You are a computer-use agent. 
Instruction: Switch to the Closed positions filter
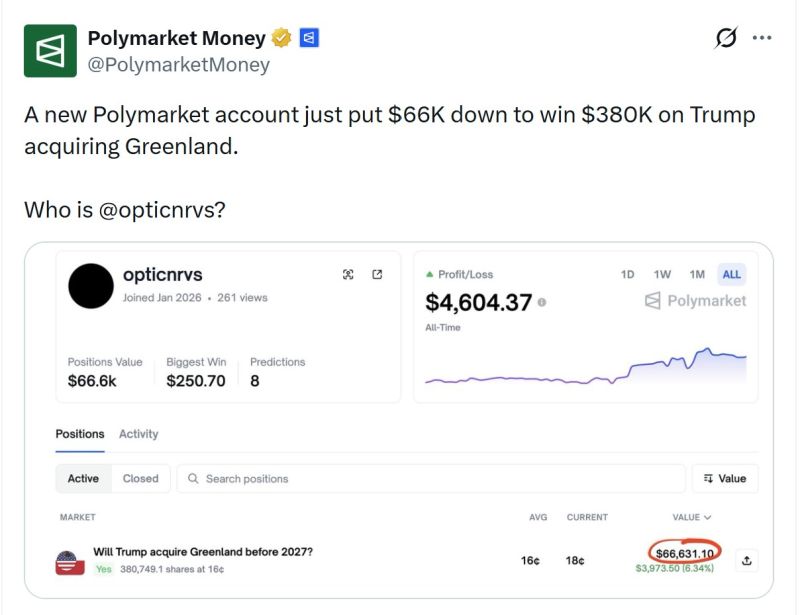coord(141,478)
